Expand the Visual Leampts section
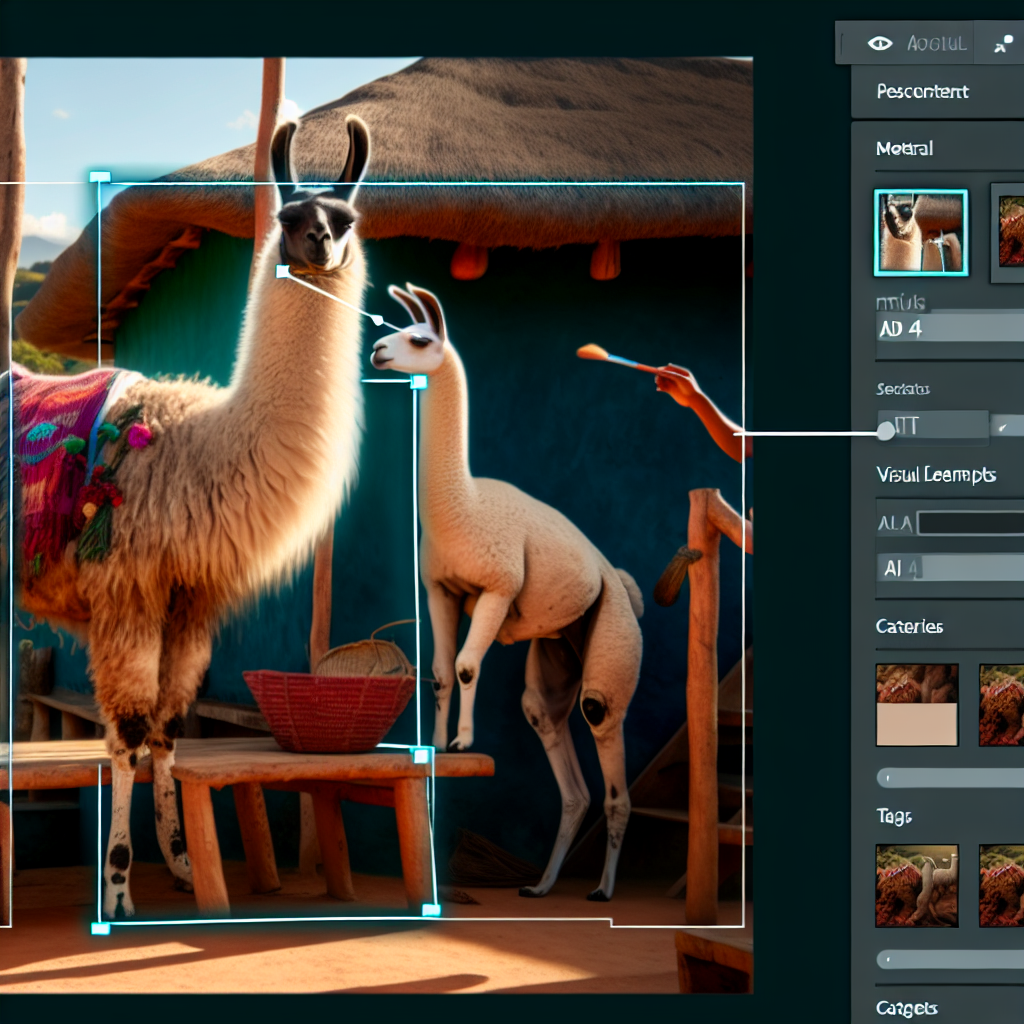The image size is (1024, 1024). pos(935,476)
